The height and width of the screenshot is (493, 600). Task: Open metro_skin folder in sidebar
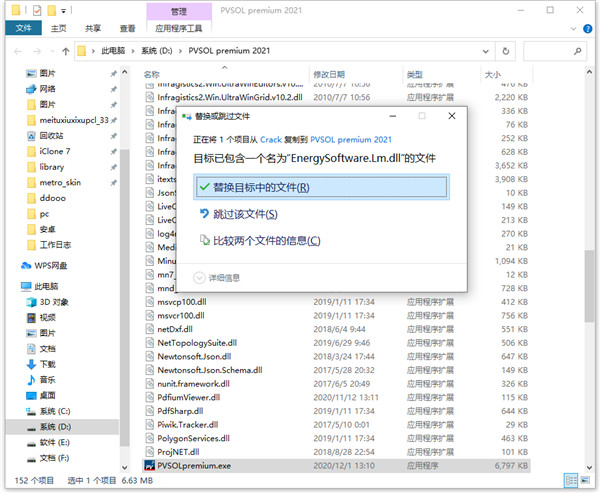pyautogui.click(x=60, y=183)
